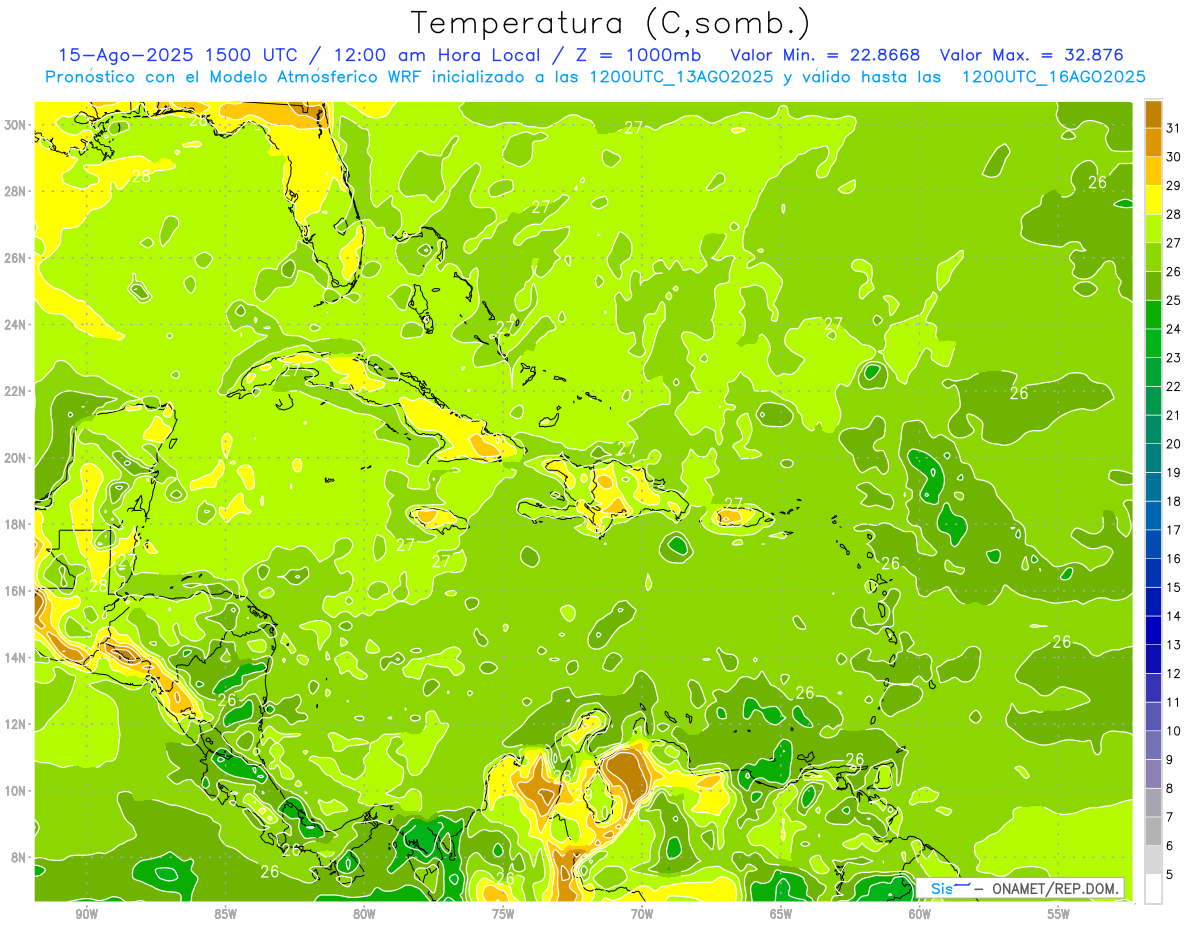Click the color scale value 5
The width and height of the screenshot is (1200, 927).
click(x=1170, y=874)
